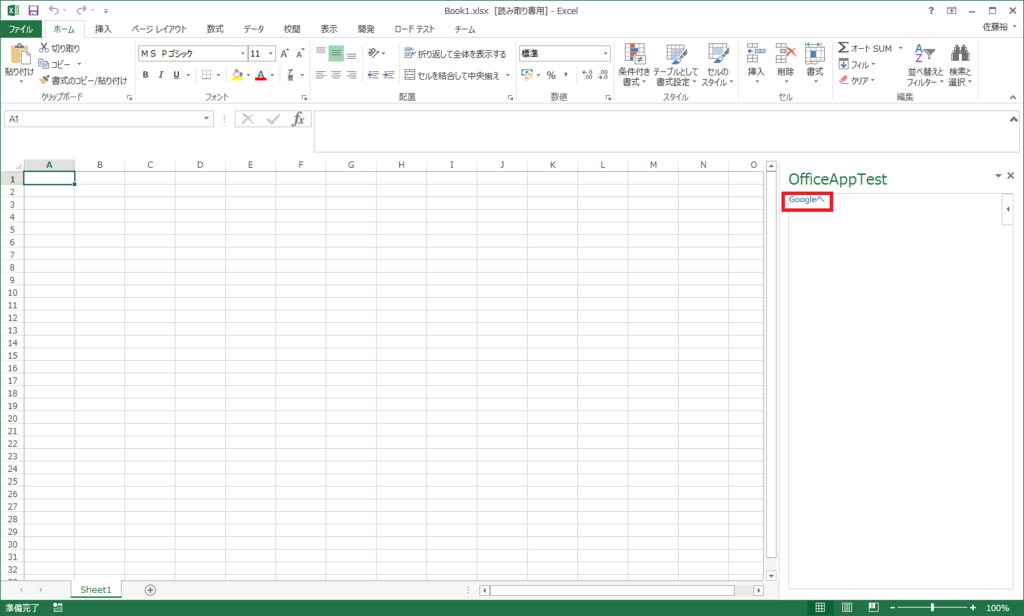The image size is (1024, 616).
Task: Open the font name dropdown
Action: click(243, 53)
